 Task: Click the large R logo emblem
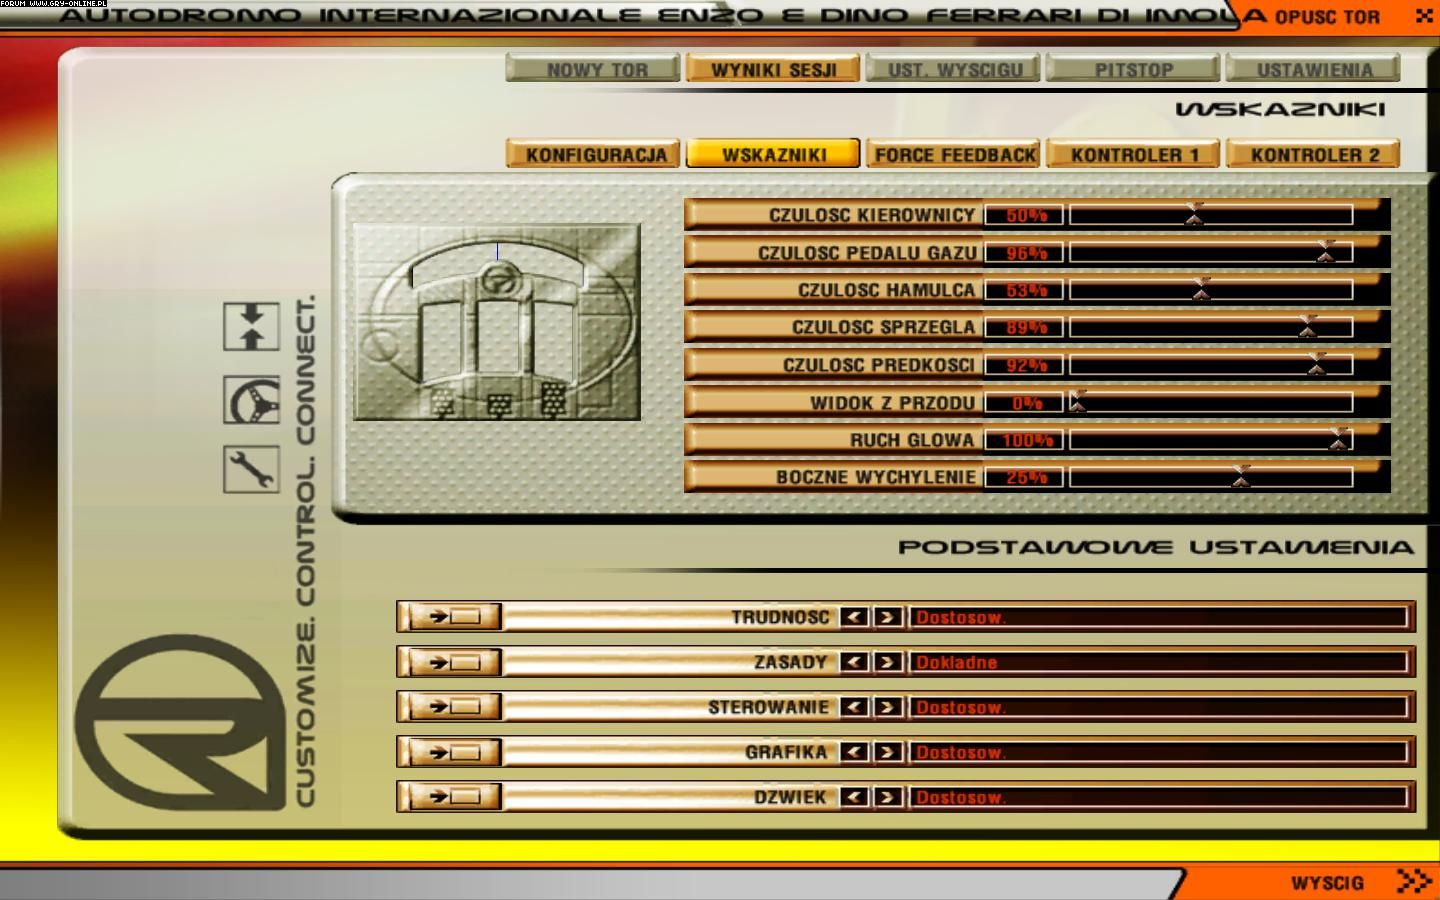(x=180, y=722)
